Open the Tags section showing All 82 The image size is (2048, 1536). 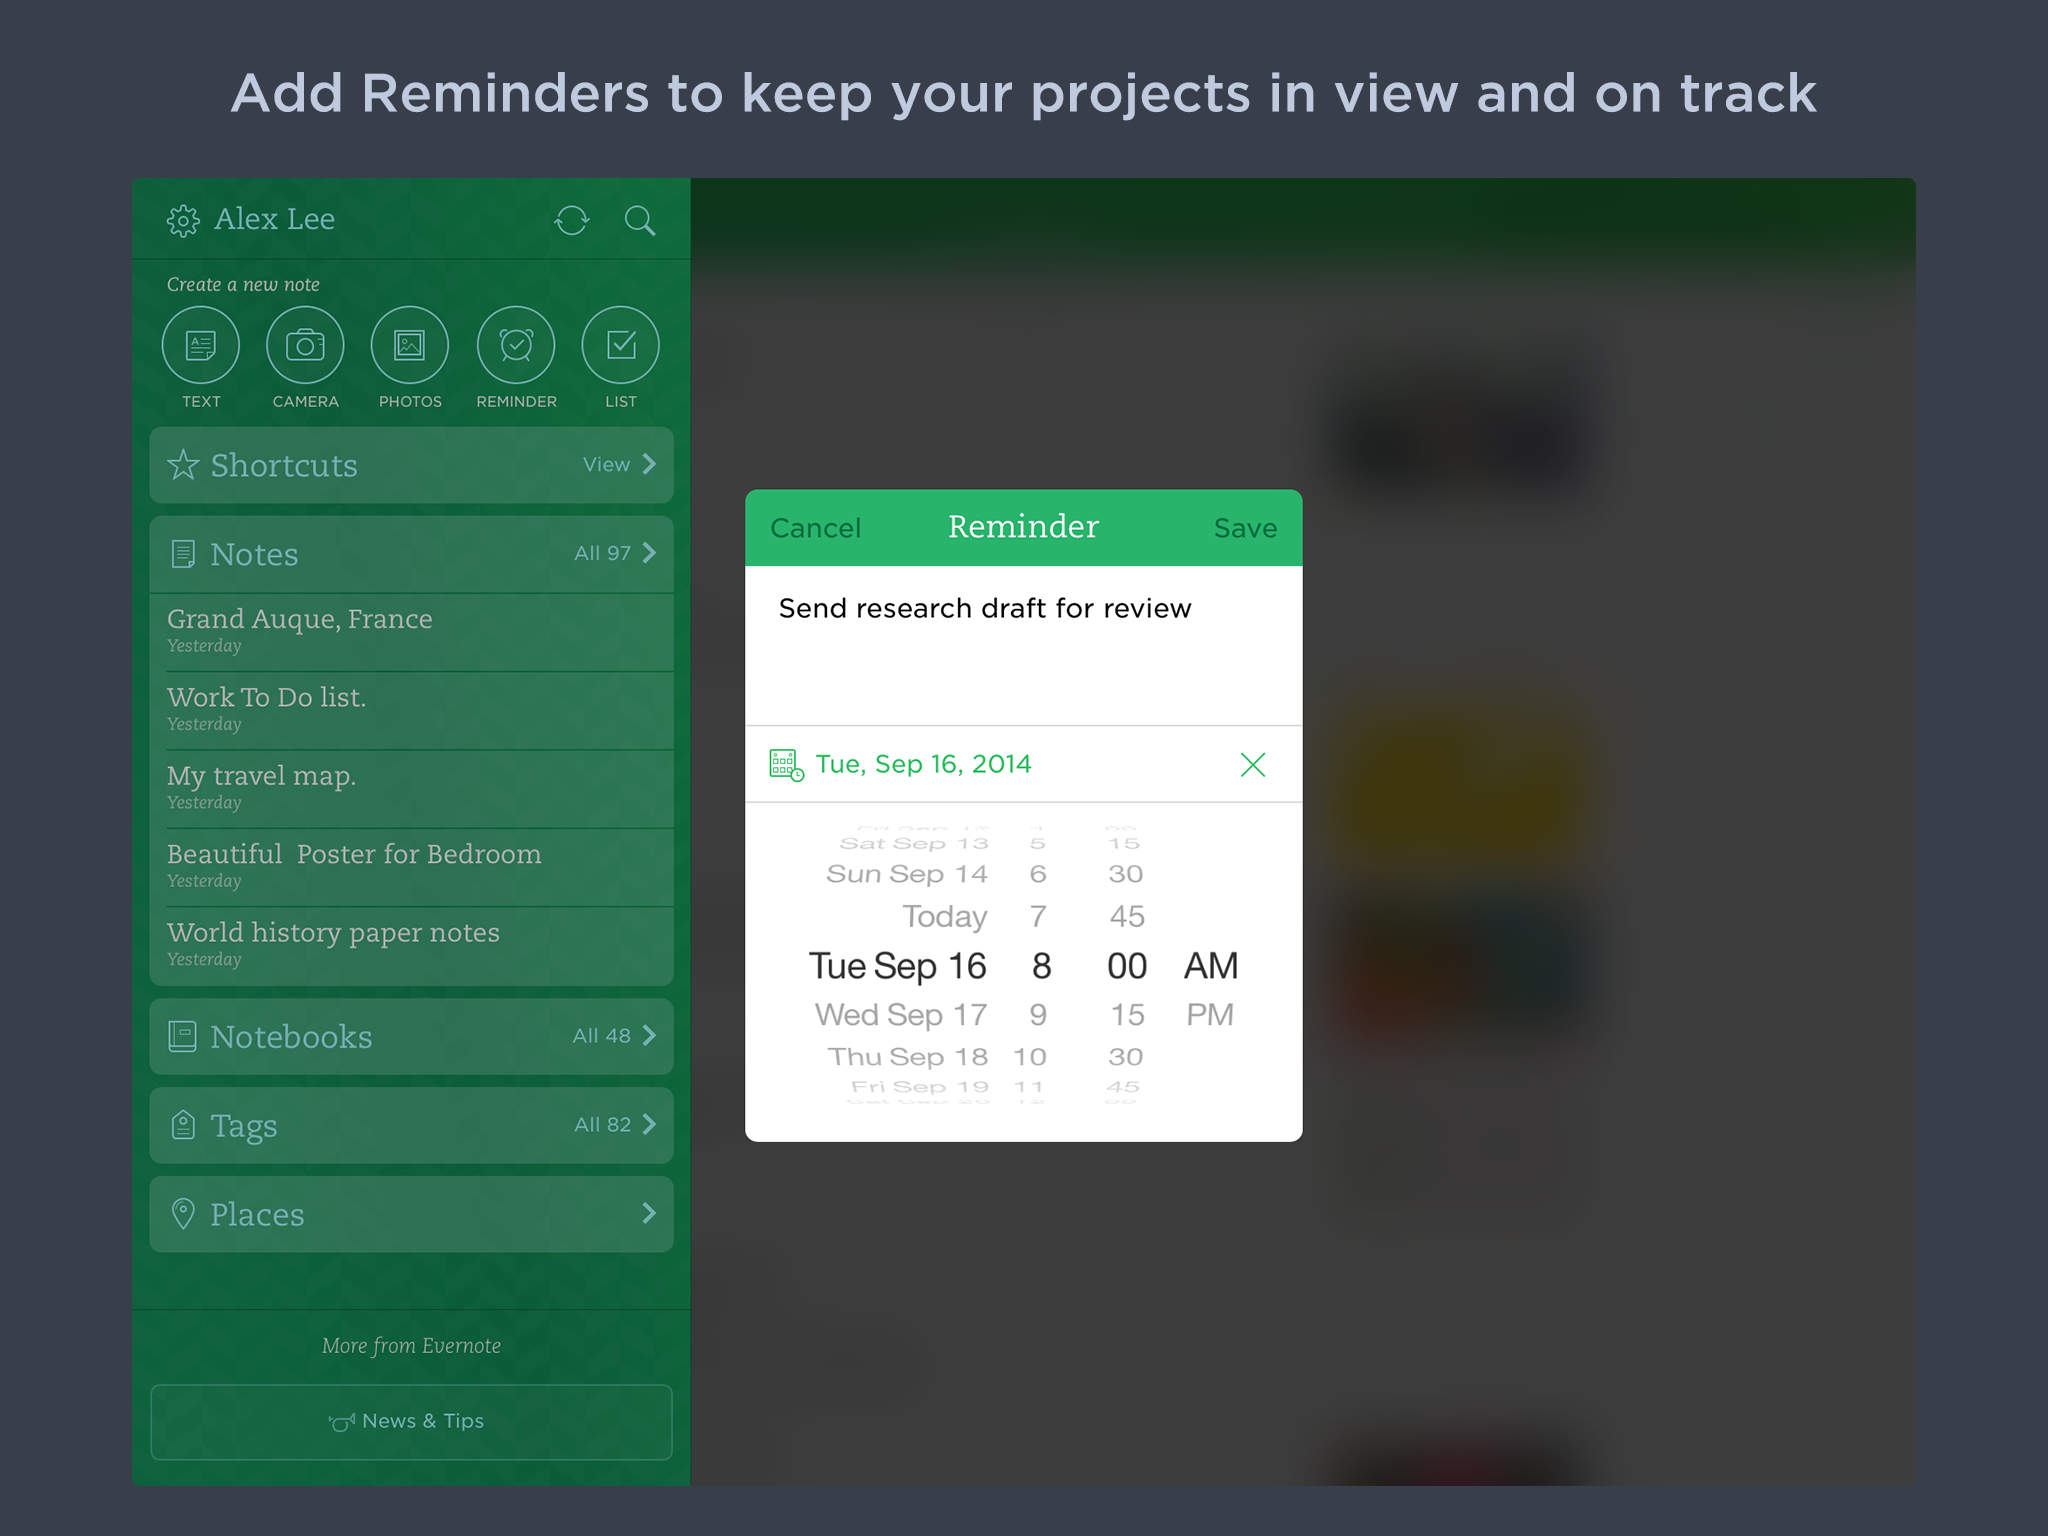point(411,1125)
